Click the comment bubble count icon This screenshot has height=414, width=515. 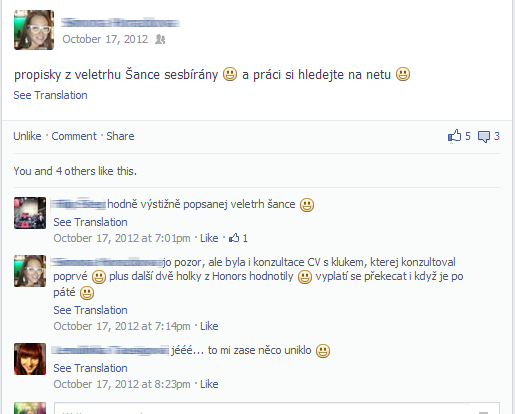tap(484, 136)
